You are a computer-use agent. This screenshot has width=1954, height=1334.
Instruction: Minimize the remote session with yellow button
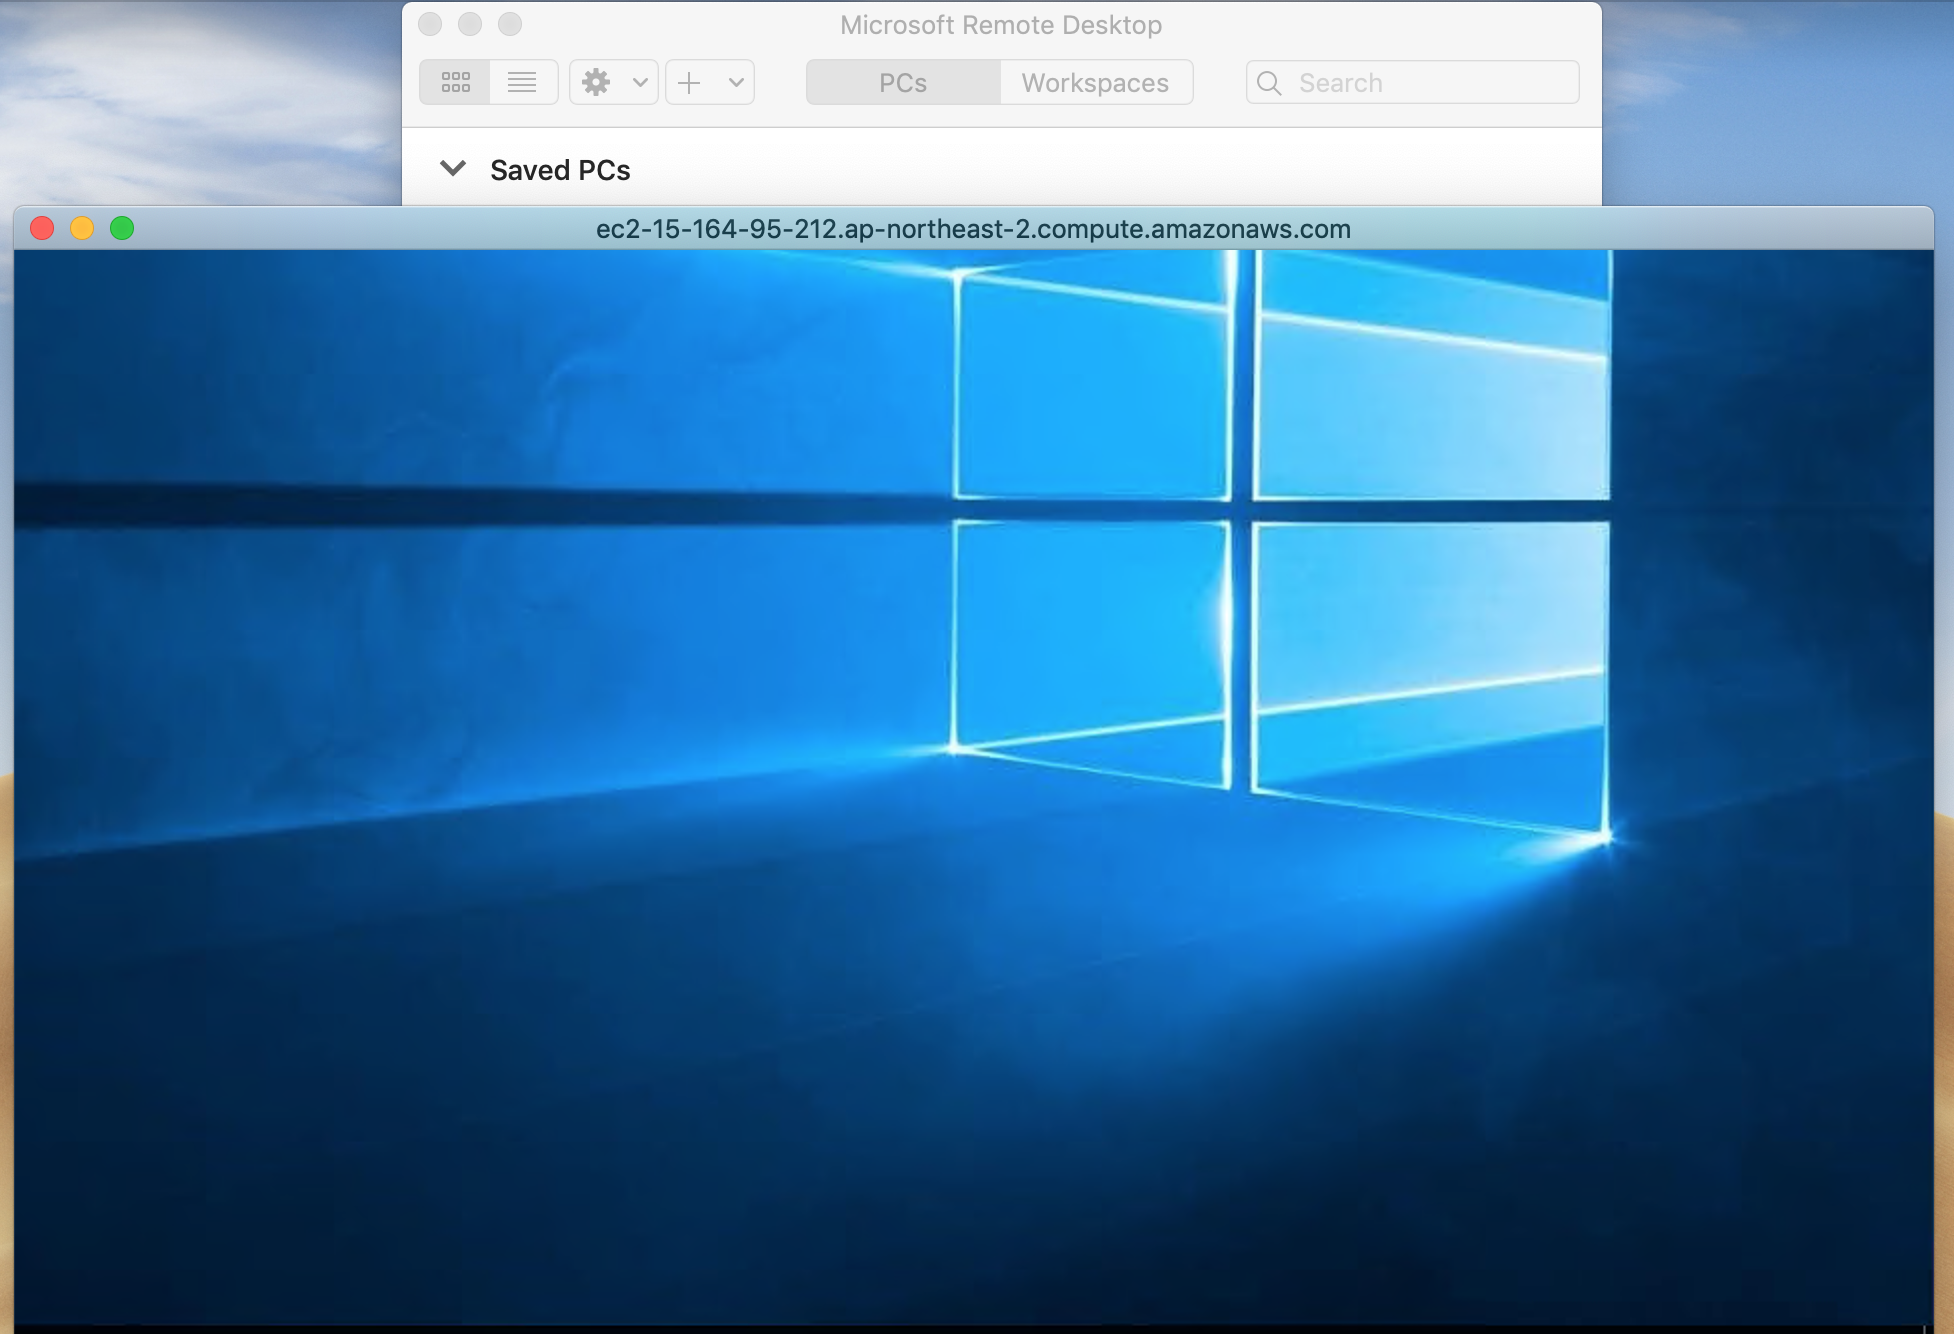pos(82,229)
